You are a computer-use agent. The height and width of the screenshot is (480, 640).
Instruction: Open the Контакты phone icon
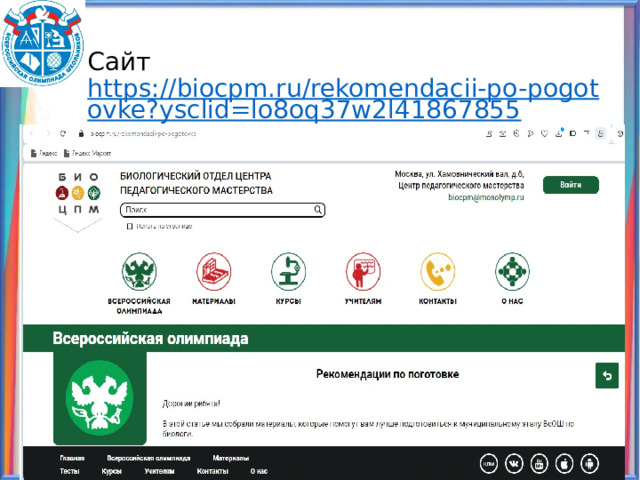438,271
